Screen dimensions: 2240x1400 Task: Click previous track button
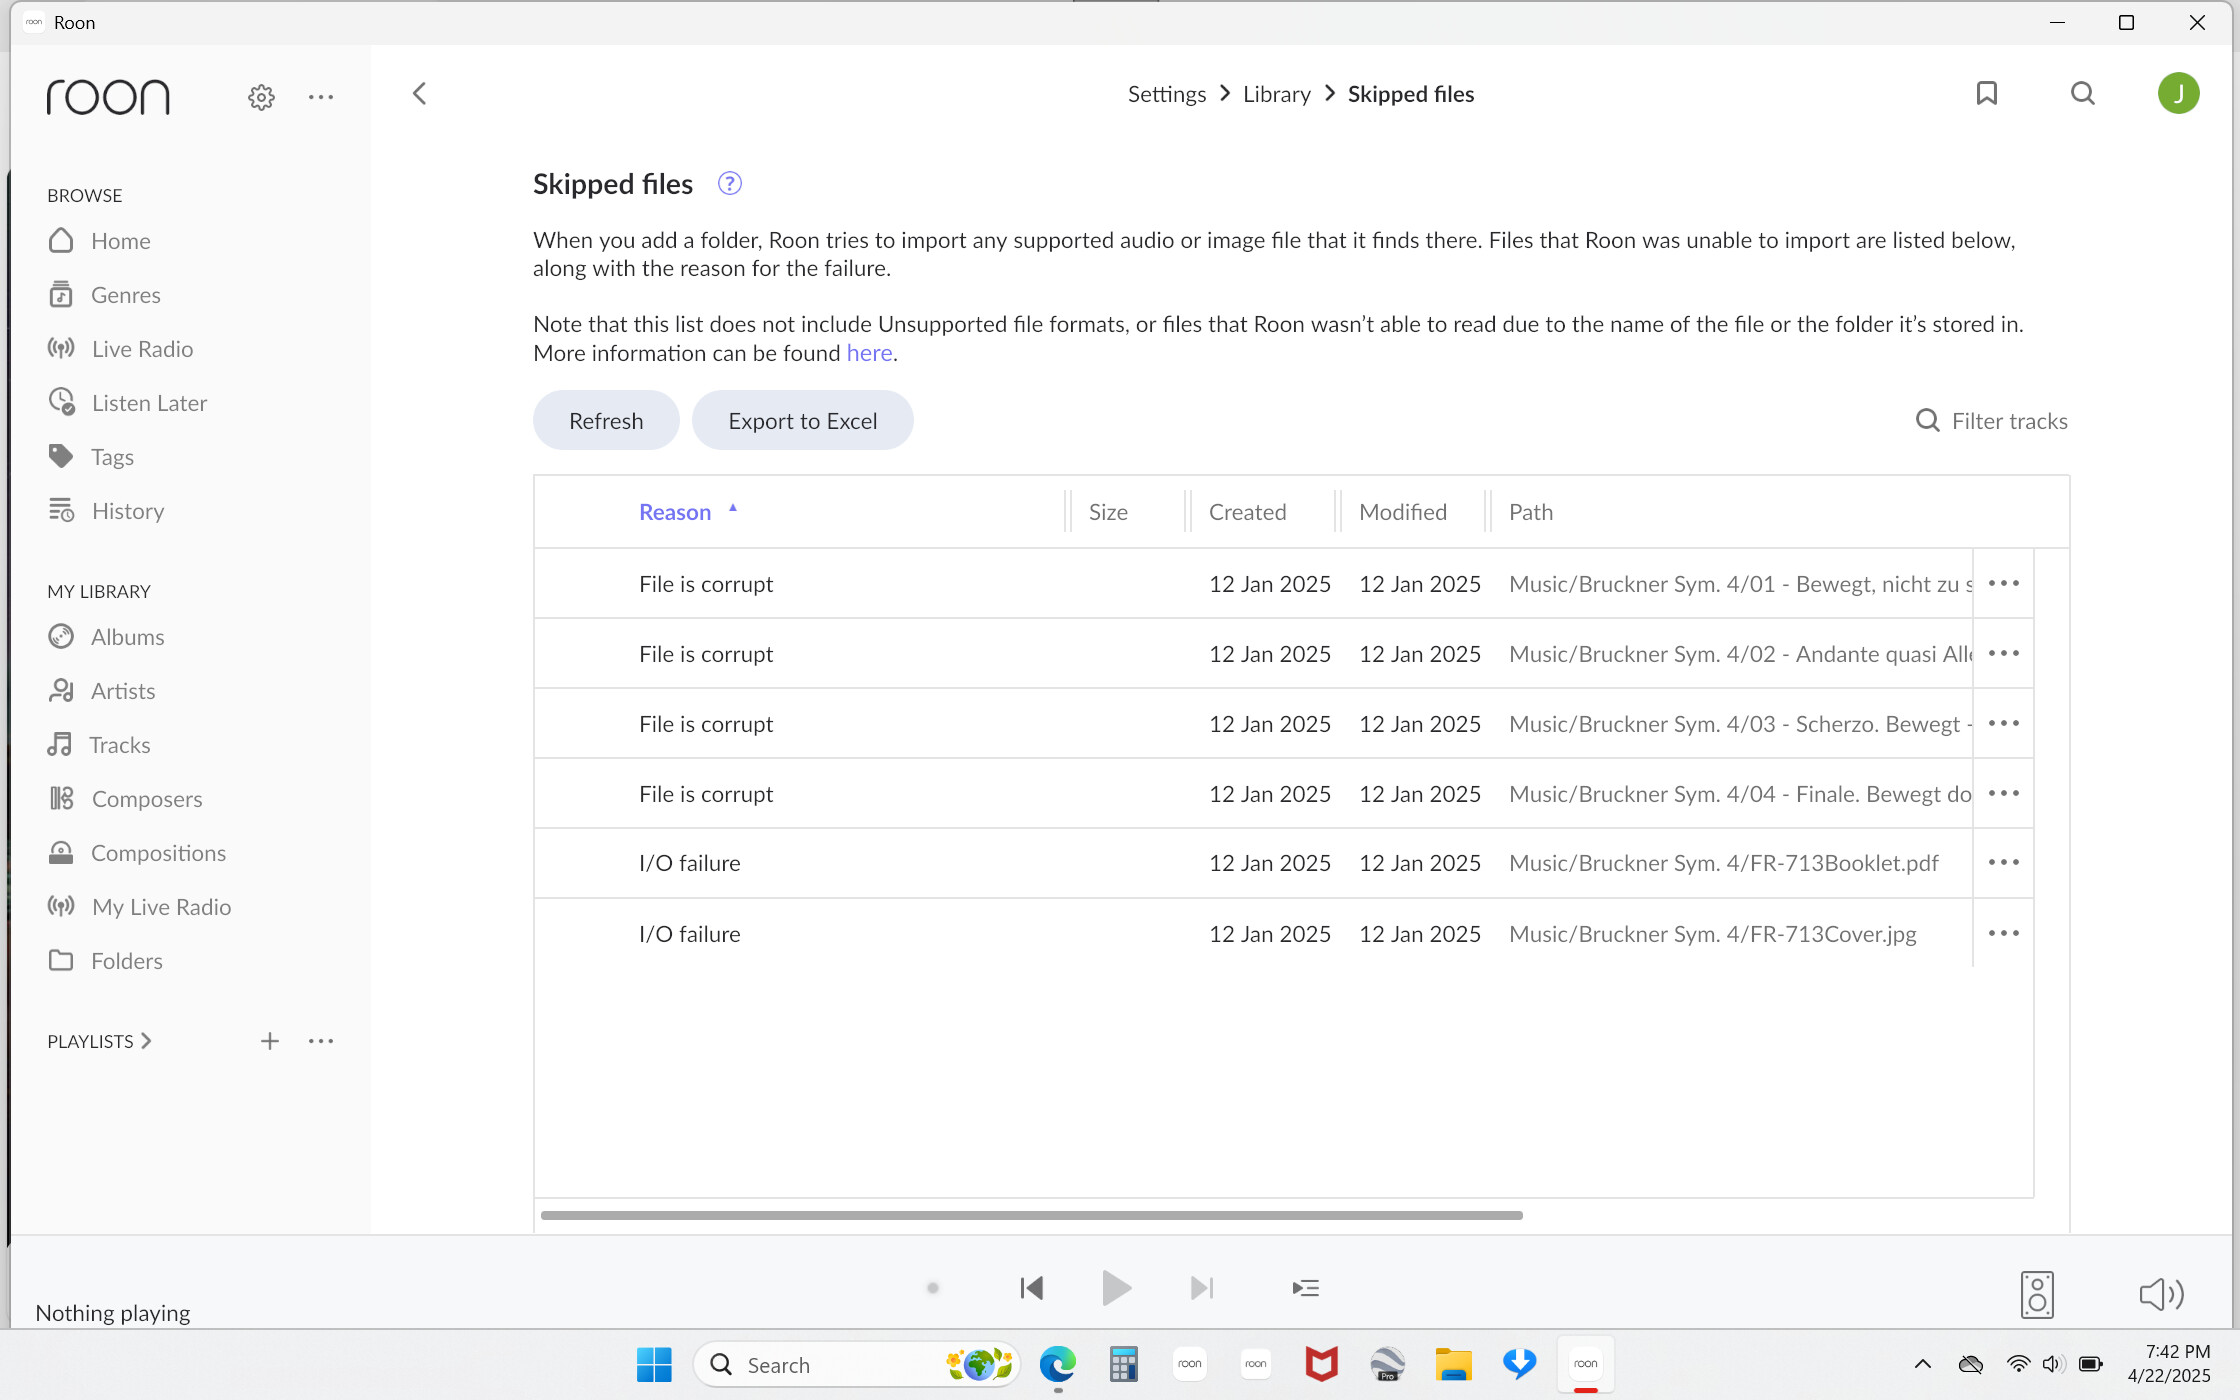click(1031, 1288)
